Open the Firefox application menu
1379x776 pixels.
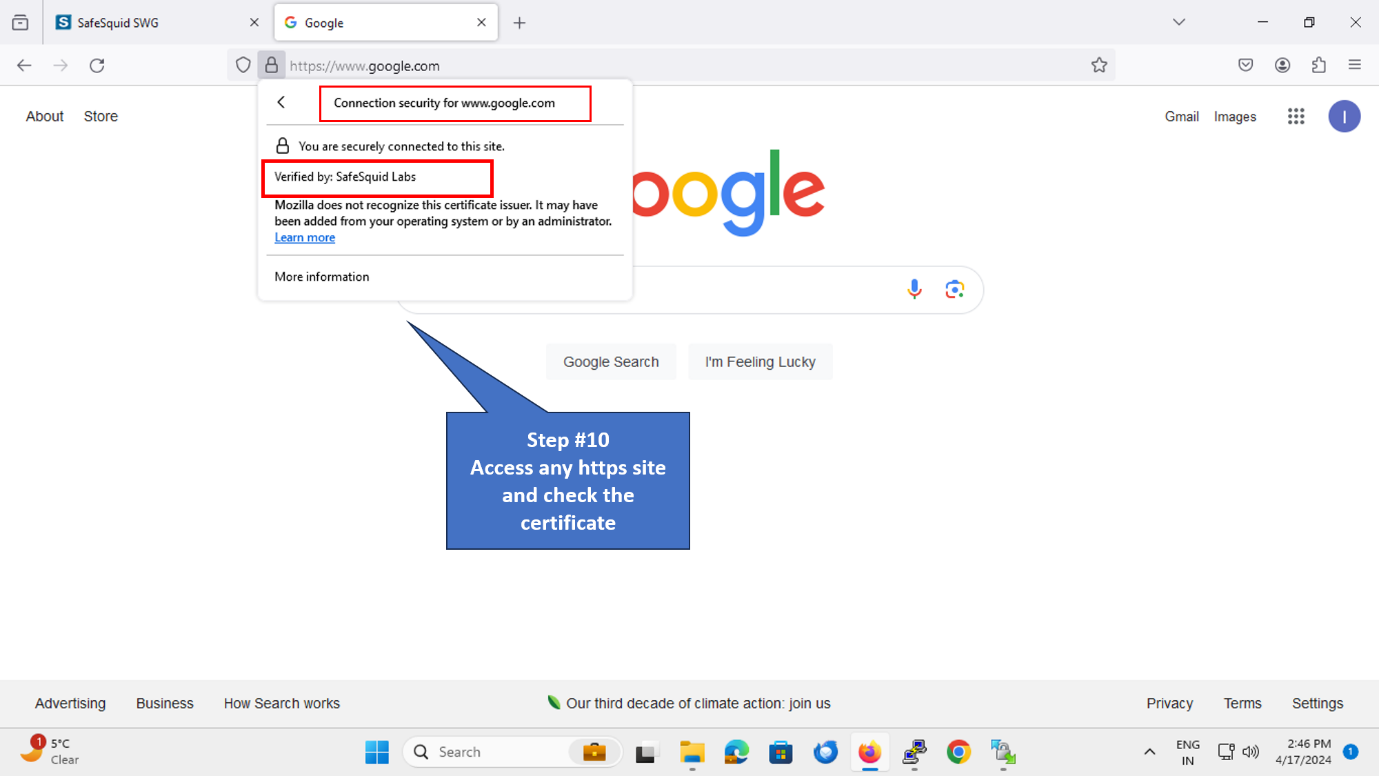click(x=1355, y=65)
